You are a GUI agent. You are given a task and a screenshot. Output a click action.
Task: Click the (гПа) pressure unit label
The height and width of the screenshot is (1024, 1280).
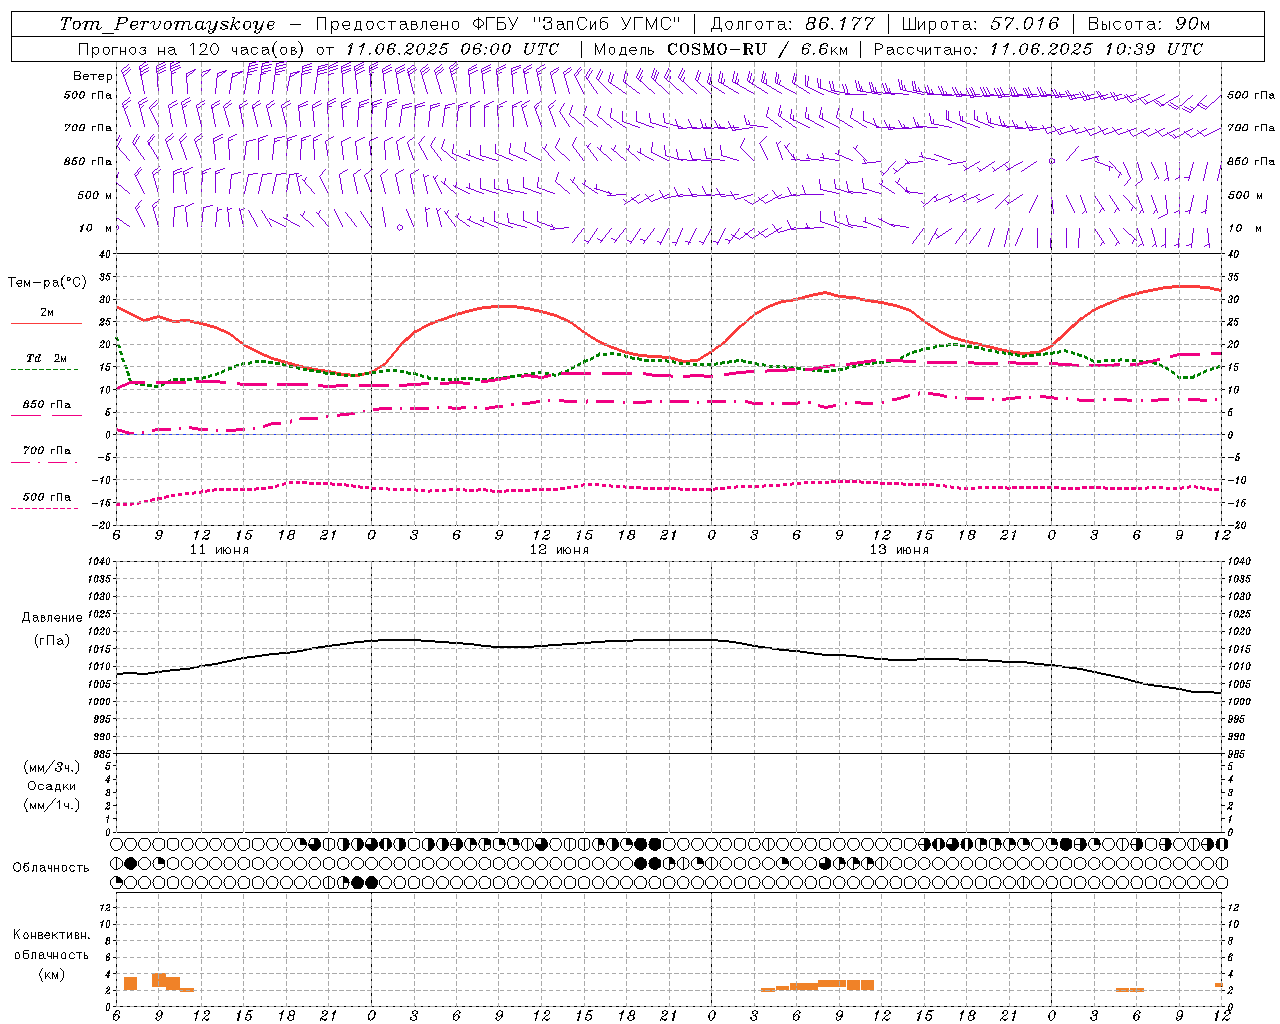51,641
